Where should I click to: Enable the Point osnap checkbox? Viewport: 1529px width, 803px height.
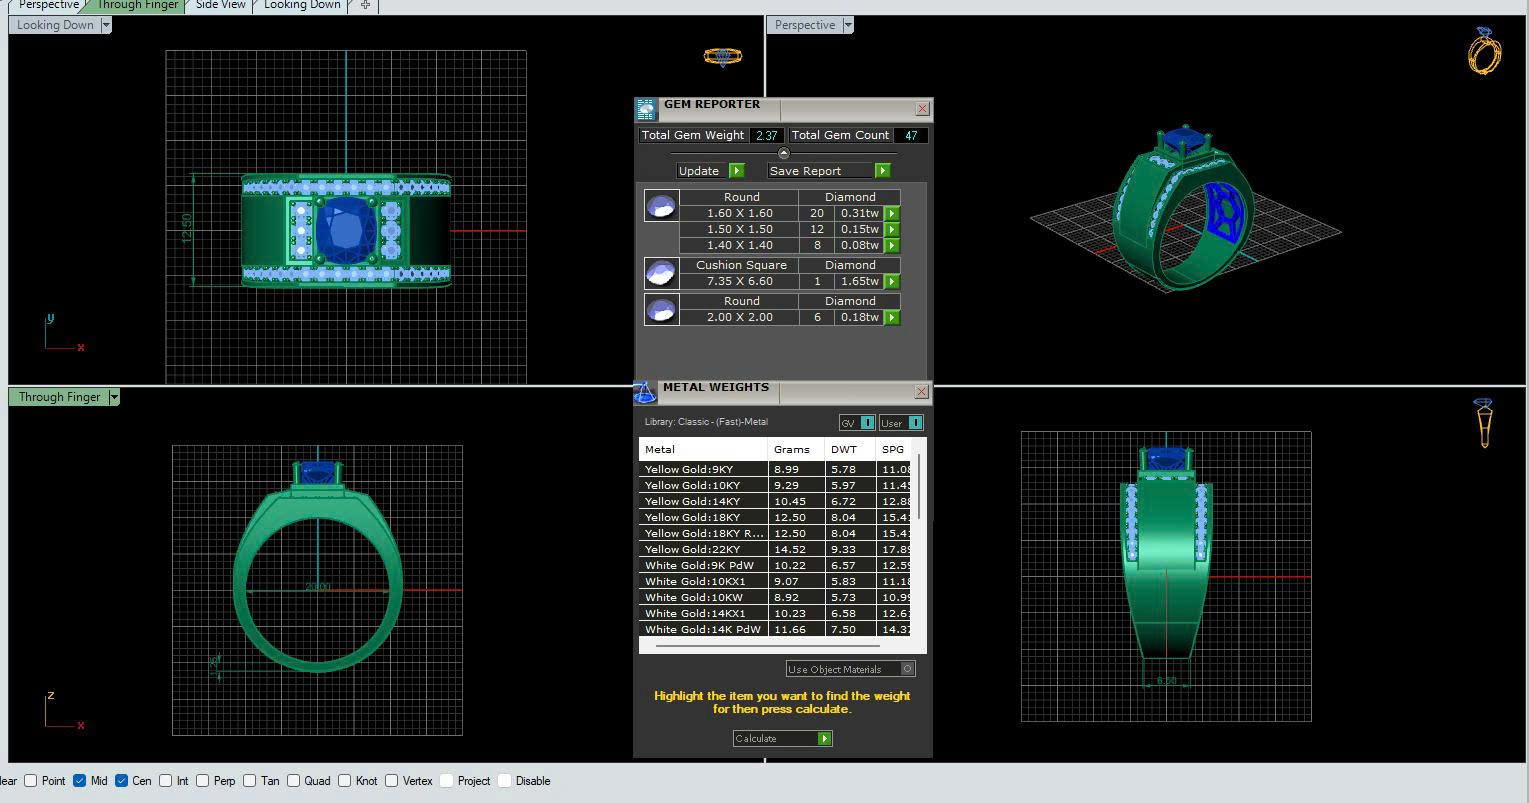coord(31,781)
